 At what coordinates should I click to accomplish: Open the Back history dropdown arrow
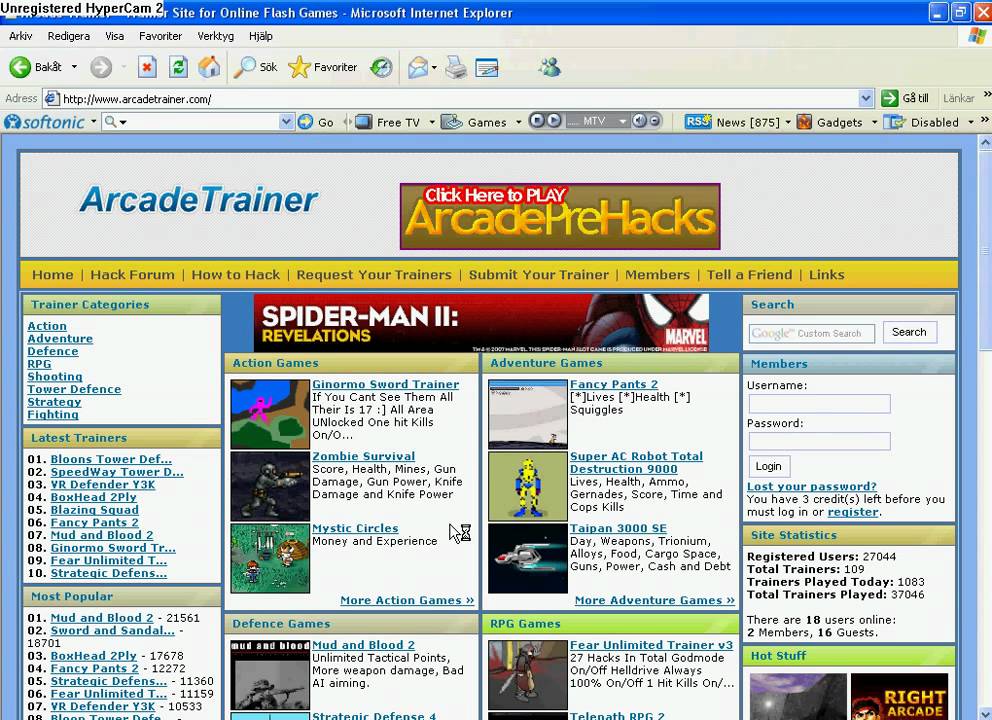pyautogui.click(x=74, y=66)
